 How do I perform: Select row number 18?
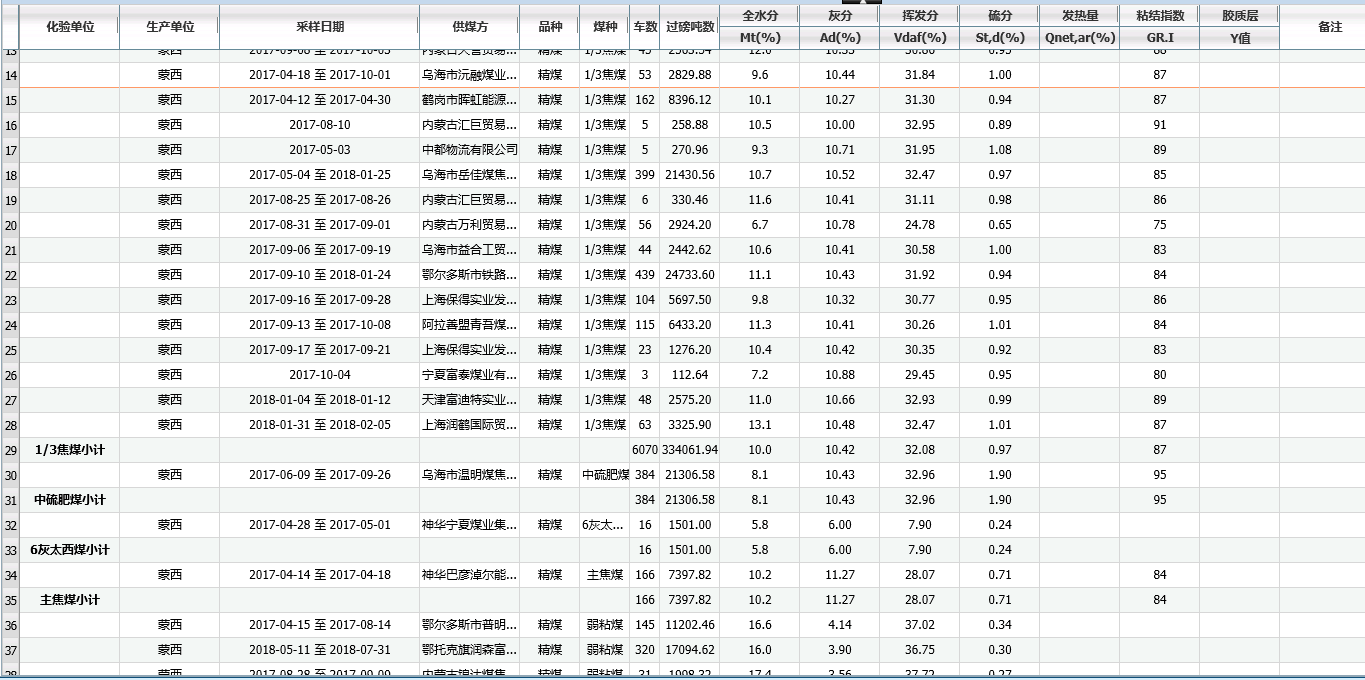pos(10,175)
